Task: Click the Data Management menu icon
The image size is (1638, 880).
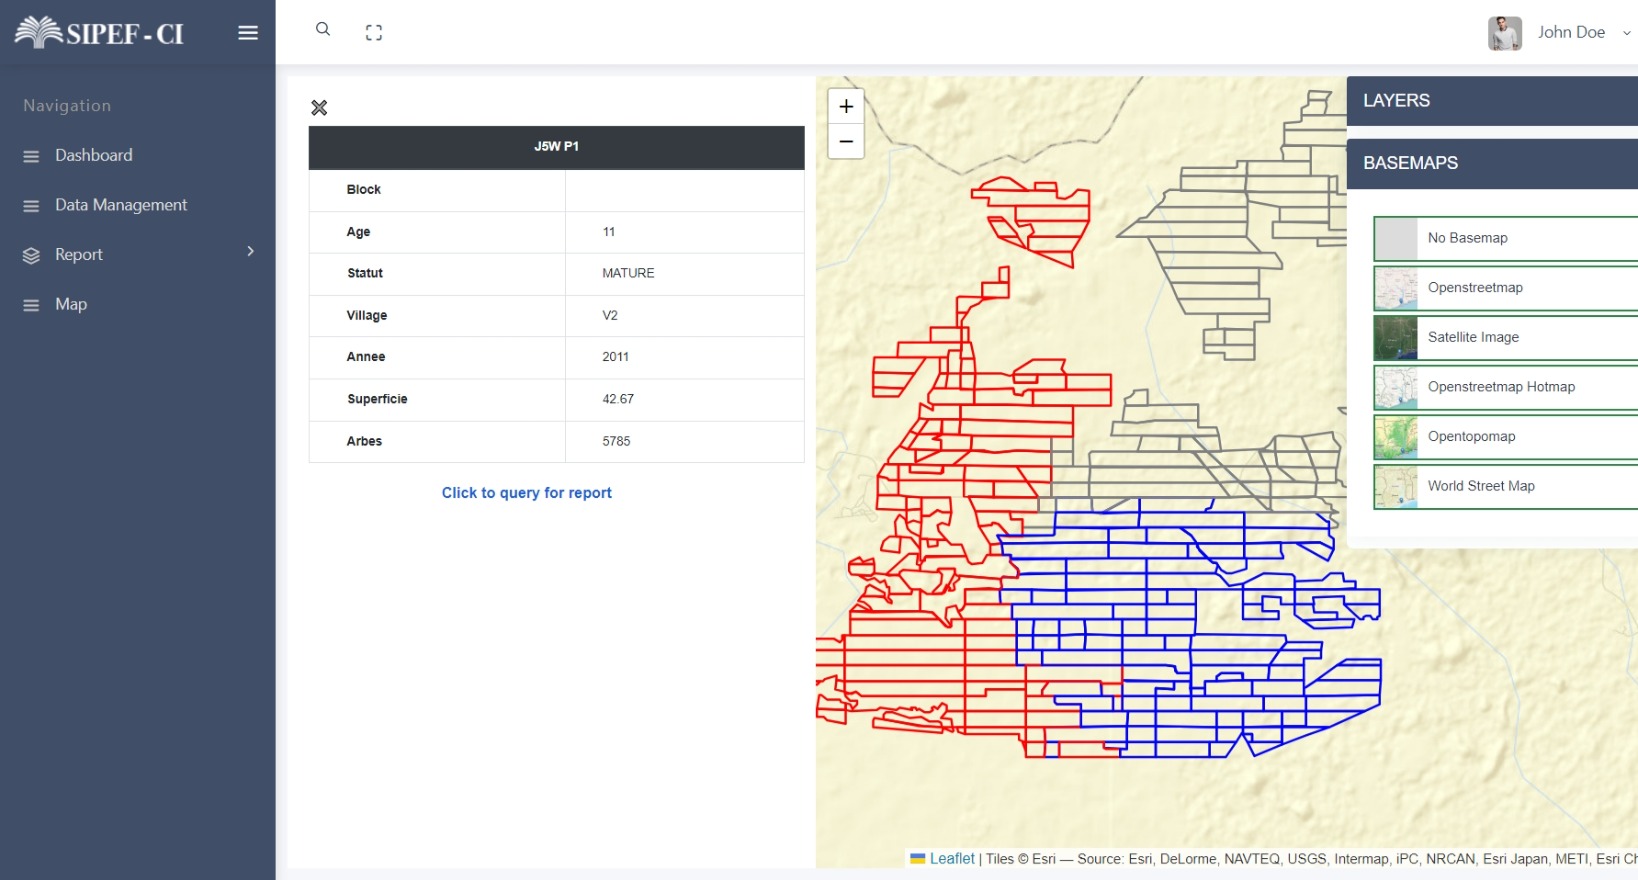Action: click(31, 206)
